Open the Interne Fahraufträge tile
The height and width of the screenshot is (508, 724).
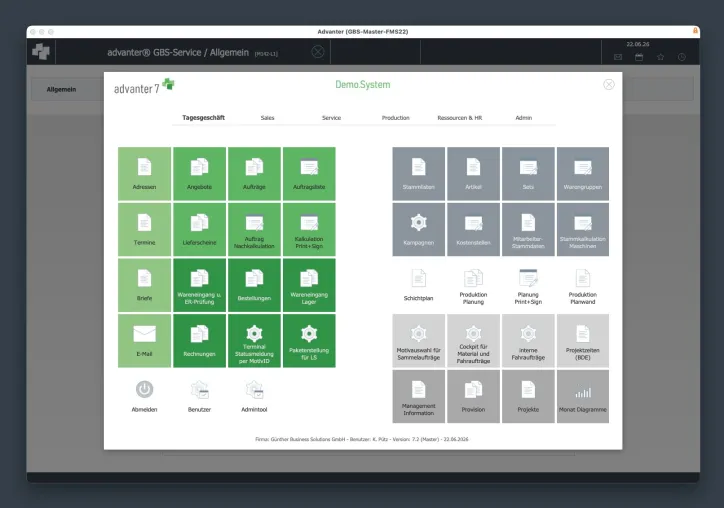(x=528, y=341)
